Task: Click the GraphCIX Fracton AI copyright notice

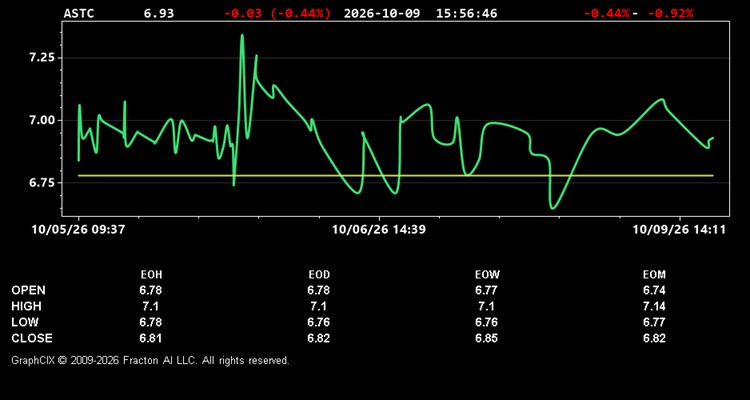Action: pyautogui.click(x=150, y=361)
